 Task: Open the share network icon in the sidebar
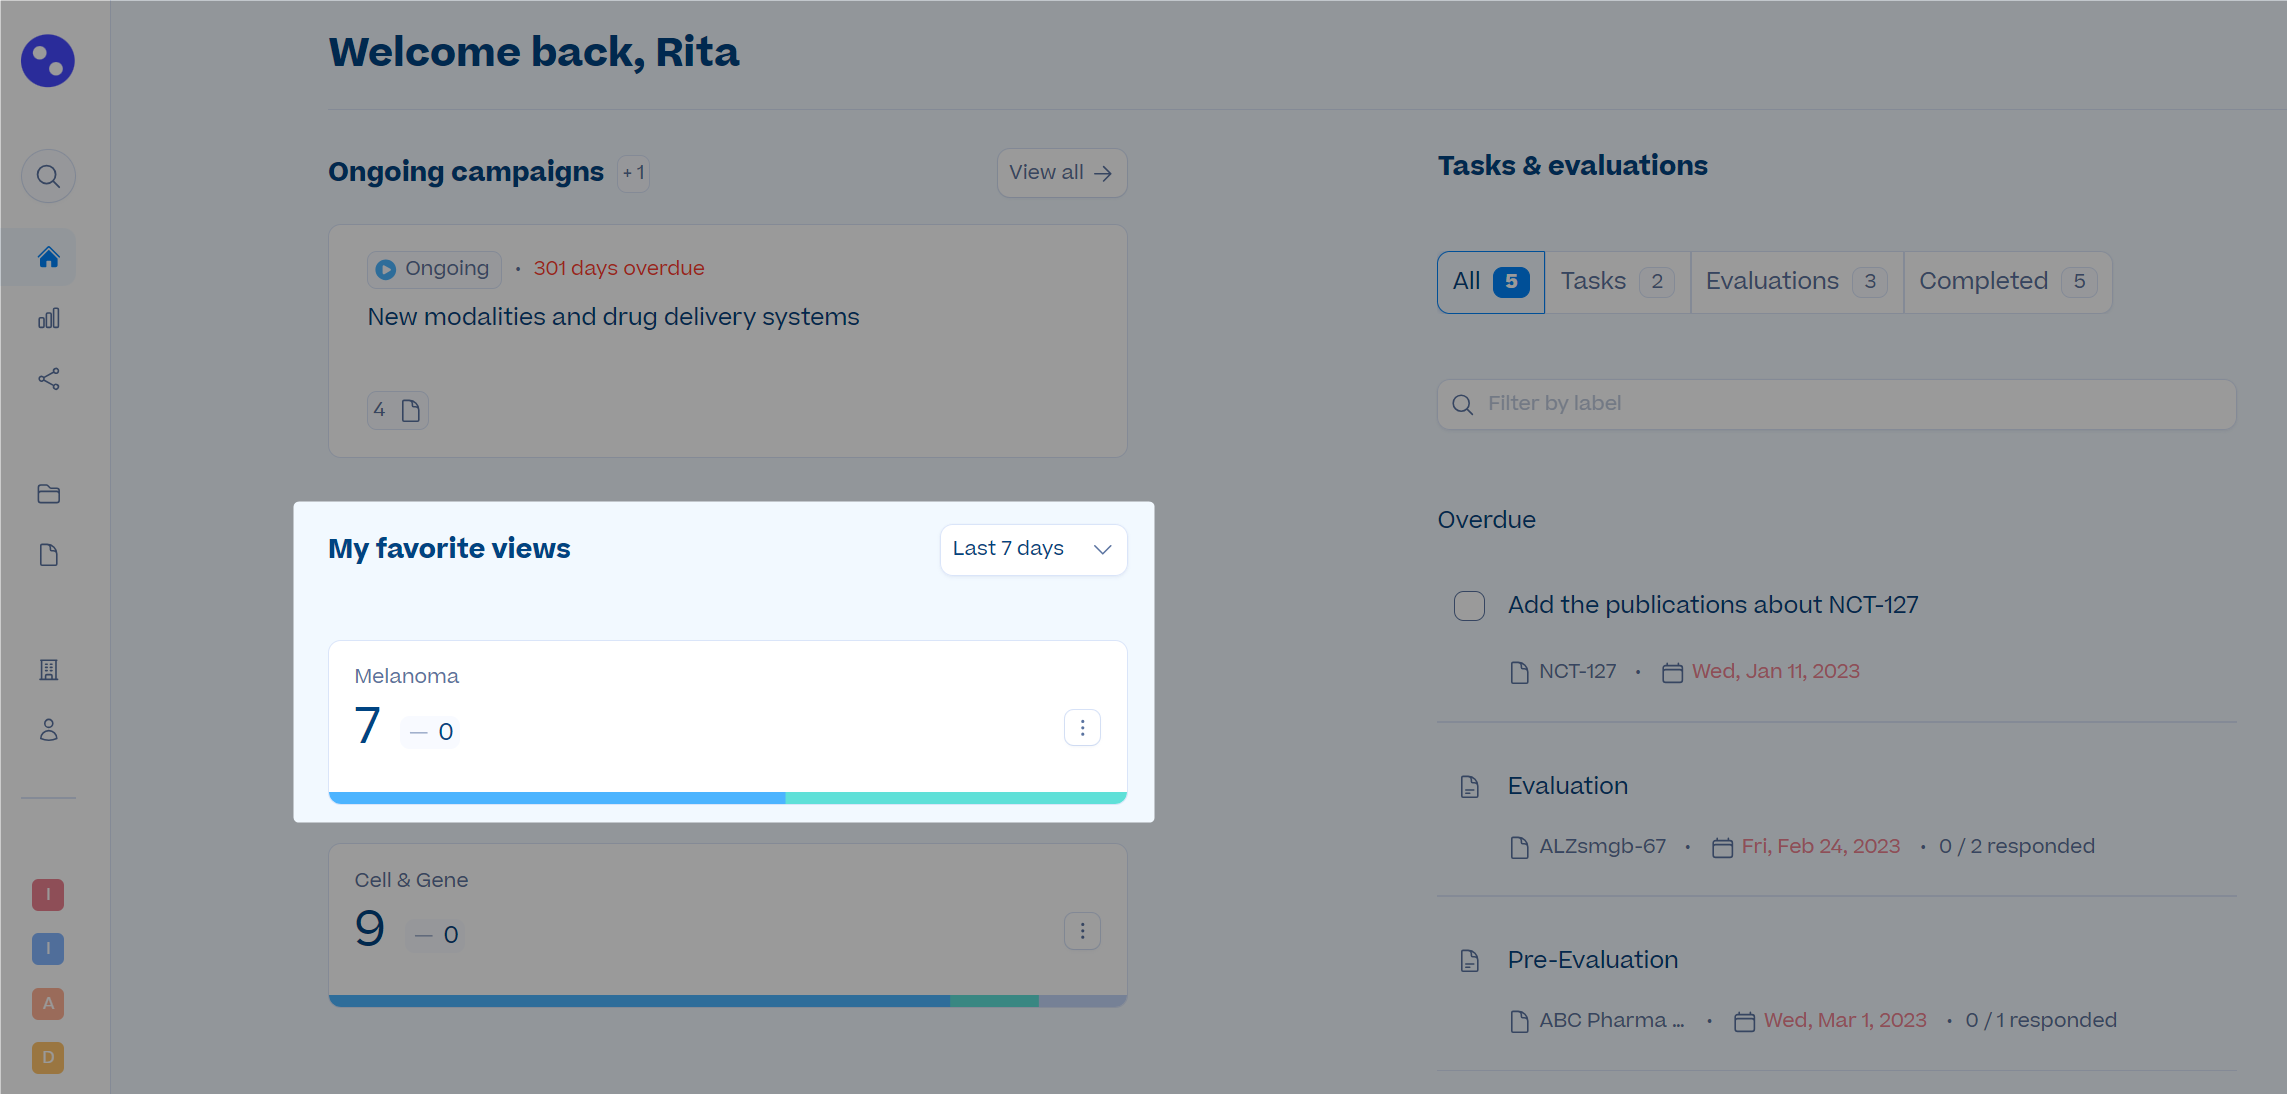(48, 379)
